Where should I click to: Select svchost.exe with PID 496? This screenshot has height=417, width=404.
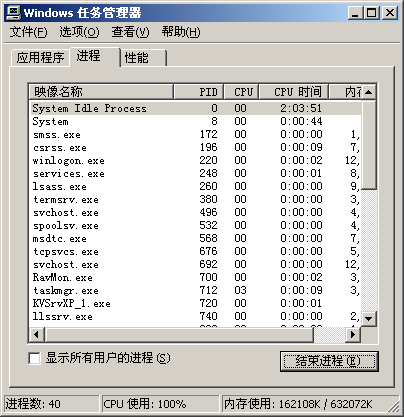[195, 212]
